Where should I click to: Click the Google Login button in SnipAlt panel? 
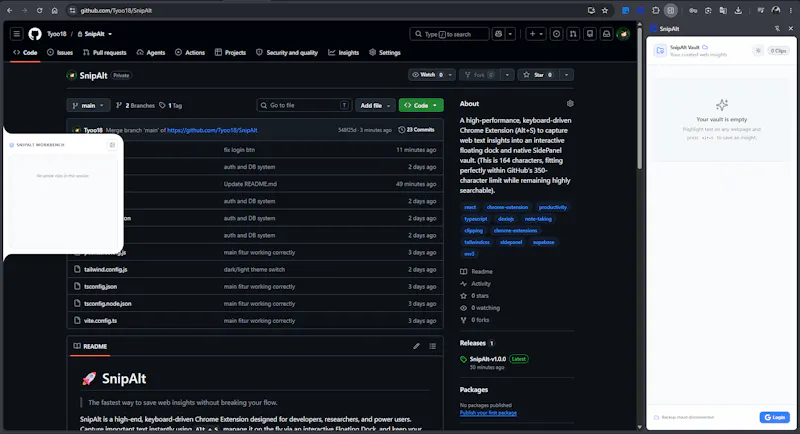click(x=774, y=417)
